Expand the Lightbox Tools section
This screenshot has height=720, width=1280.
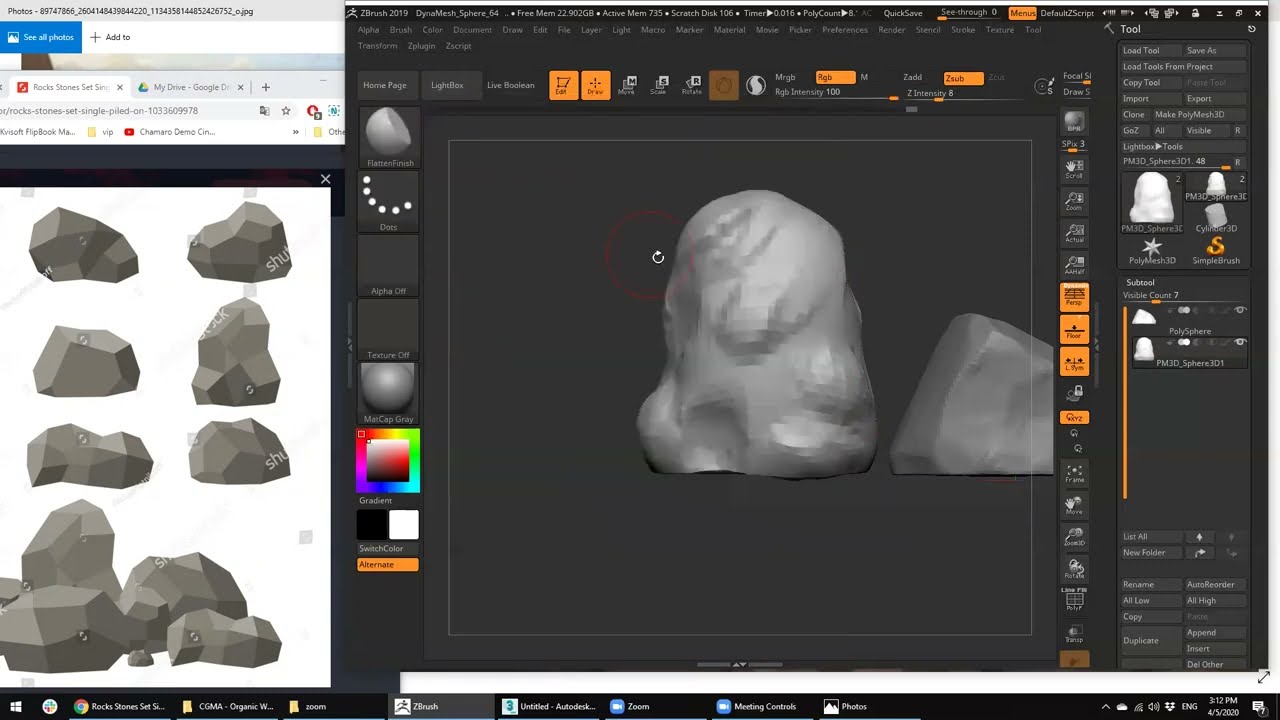1152,146
